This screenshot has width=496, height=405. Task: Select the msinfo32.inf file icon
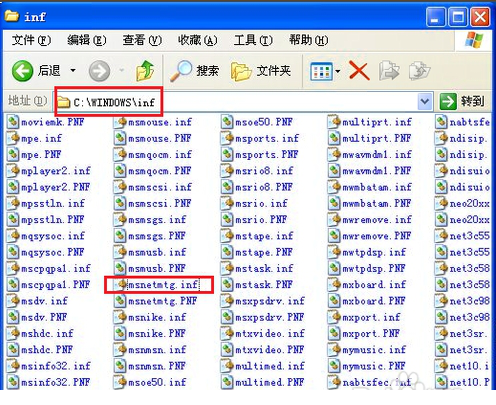(x=13, y=366)
